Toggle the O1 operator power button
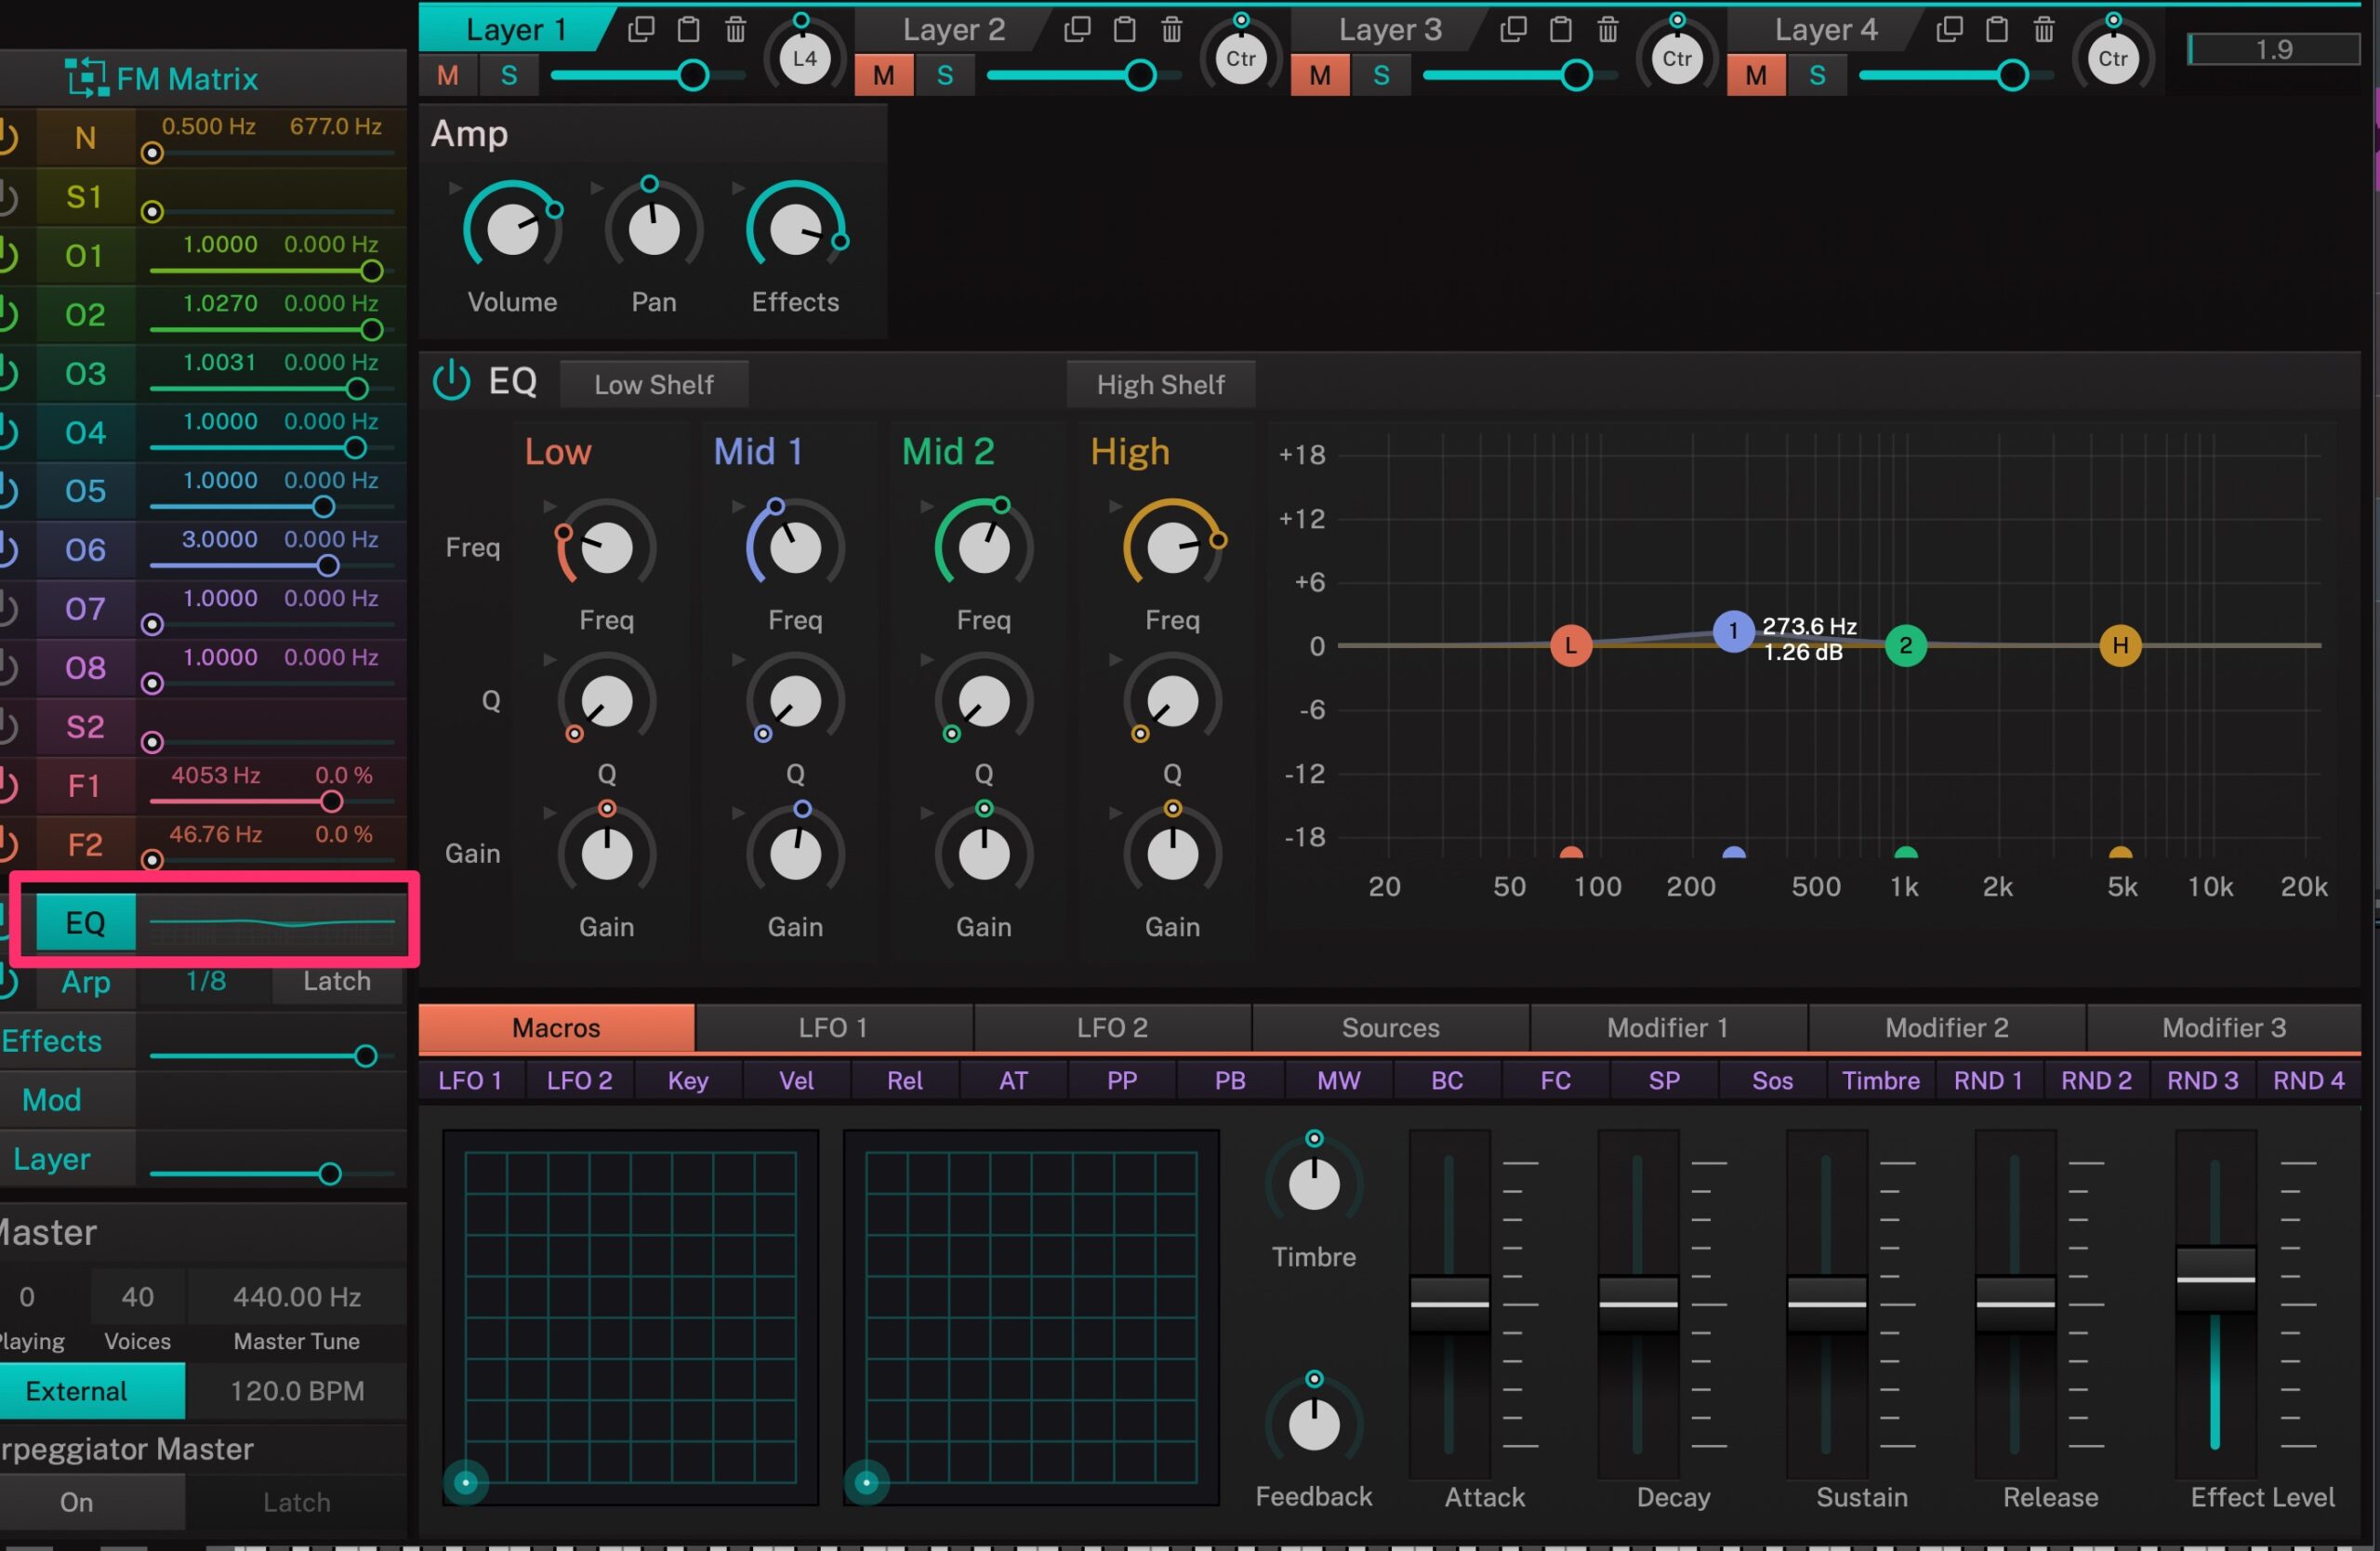The height and width of the screenshot is (1551, 2380). [8, 256]
